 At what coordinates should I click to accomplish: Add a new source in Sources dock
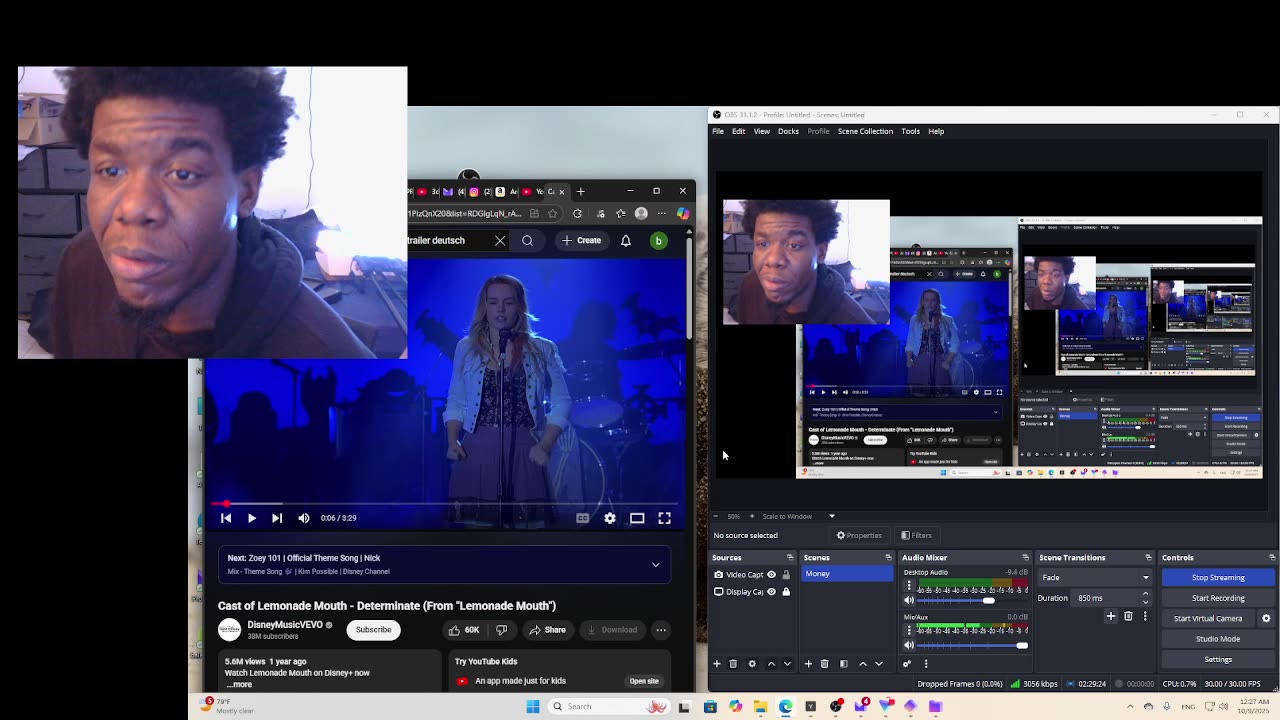click(716, 664)
